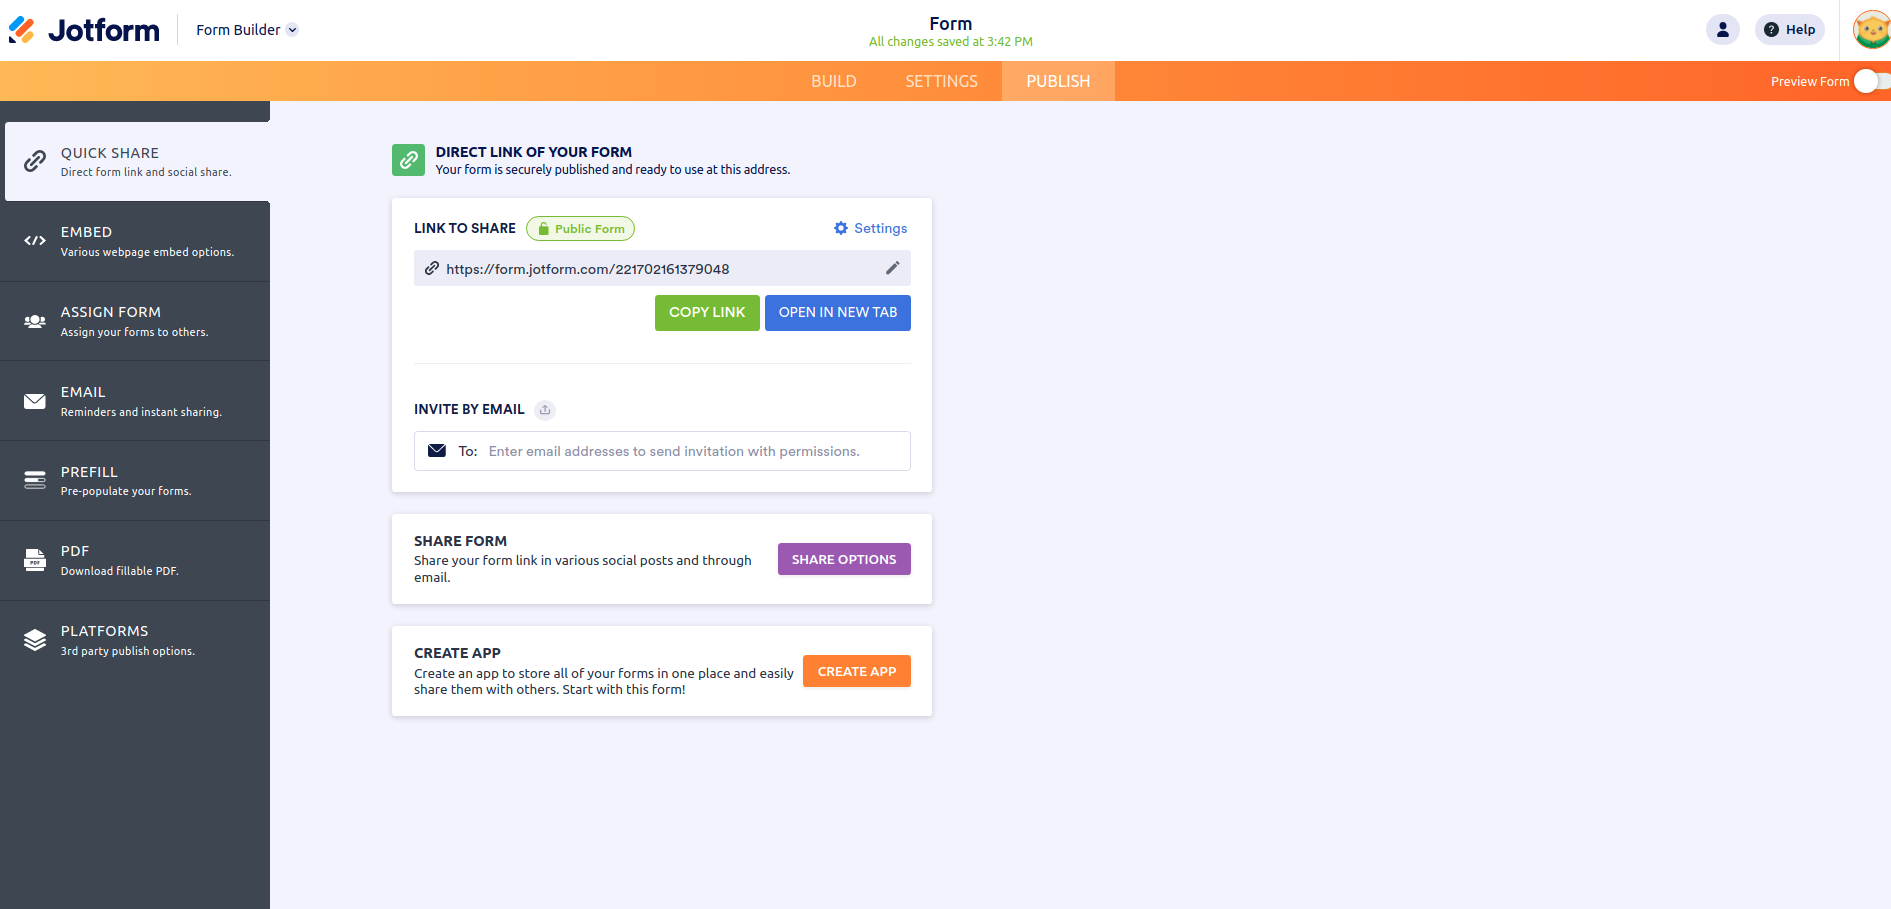
Task: Open the Embed sidebar section
Action: point(135,241)
